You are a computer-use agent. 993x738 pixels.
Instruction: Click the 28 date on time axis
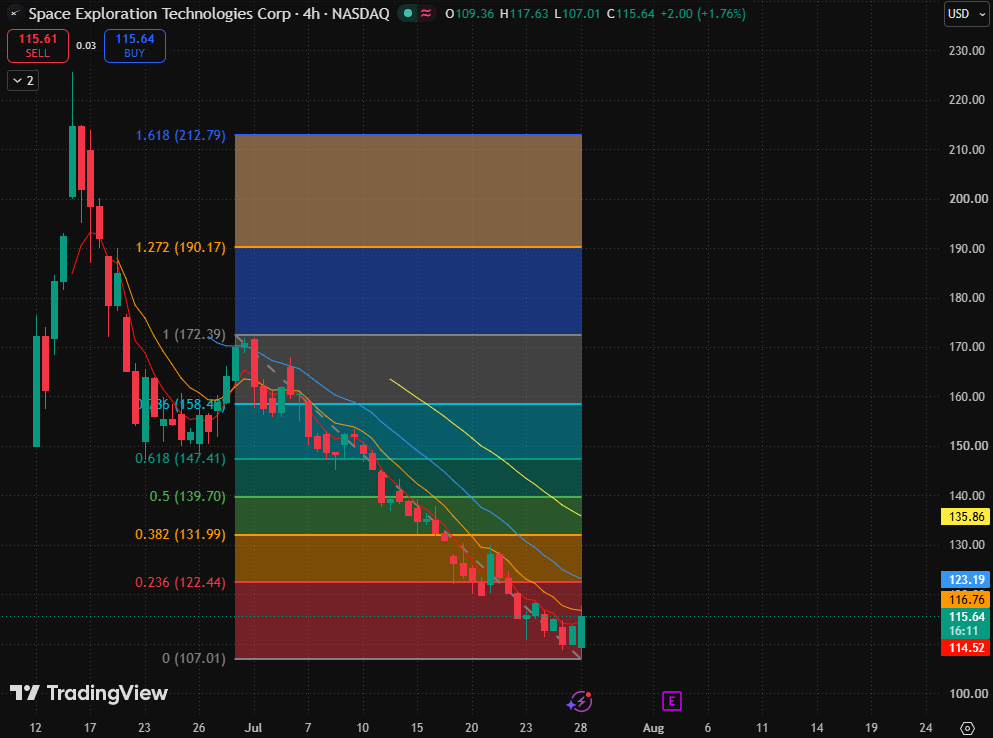tap(581, 728)
